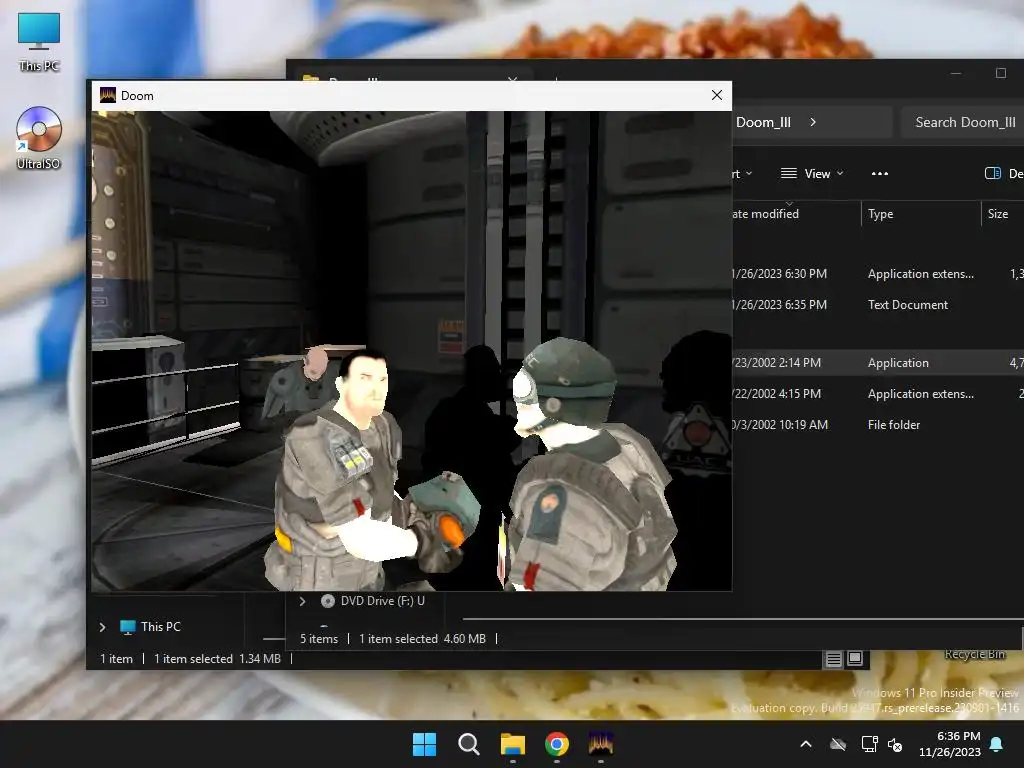This screenshot has width=1024, height=768.
Task: Click the horizontal scrollbar in Explorer
Action: 743,618
